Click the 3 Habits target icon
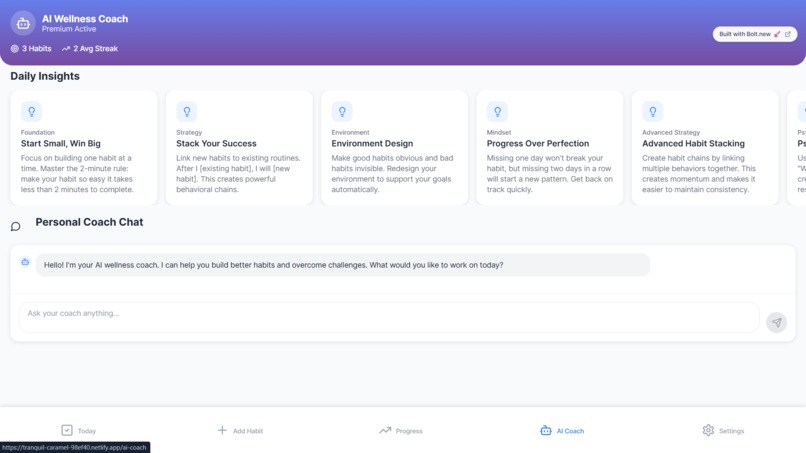Viewport: 806px width, 453px height. pos(14,48)
